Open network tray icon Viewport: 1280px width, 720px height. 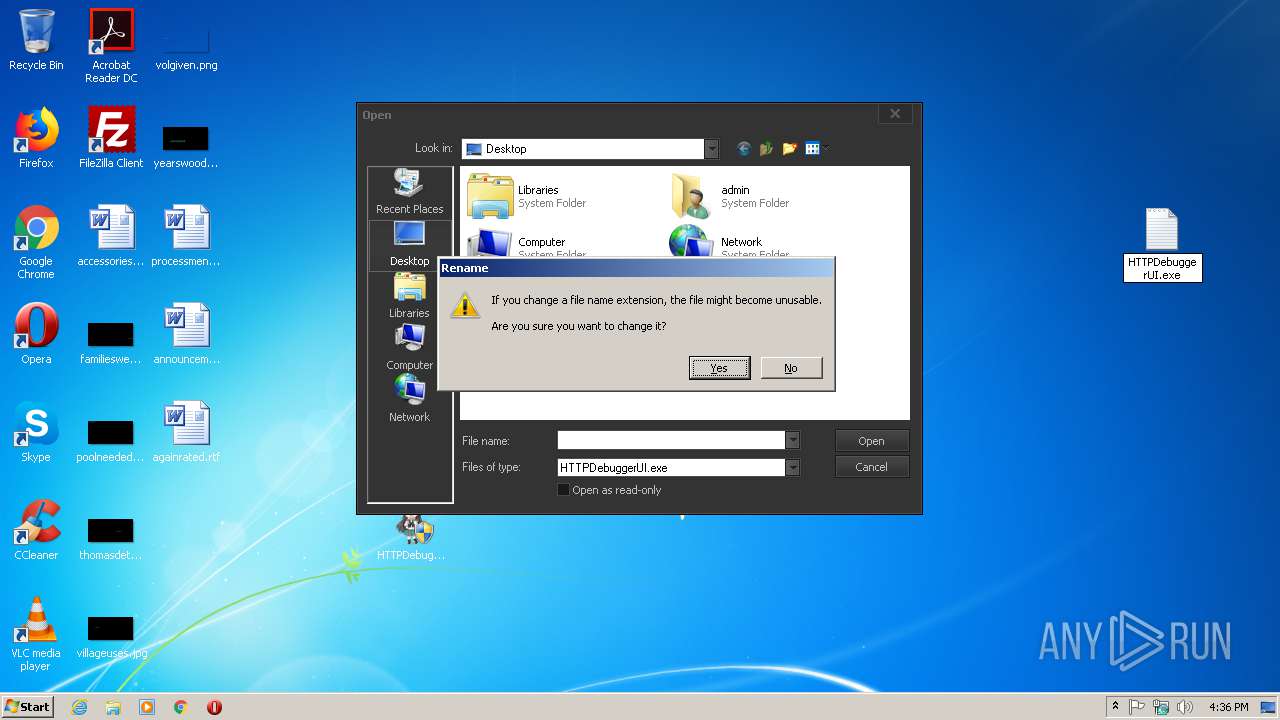[1161, 706]
